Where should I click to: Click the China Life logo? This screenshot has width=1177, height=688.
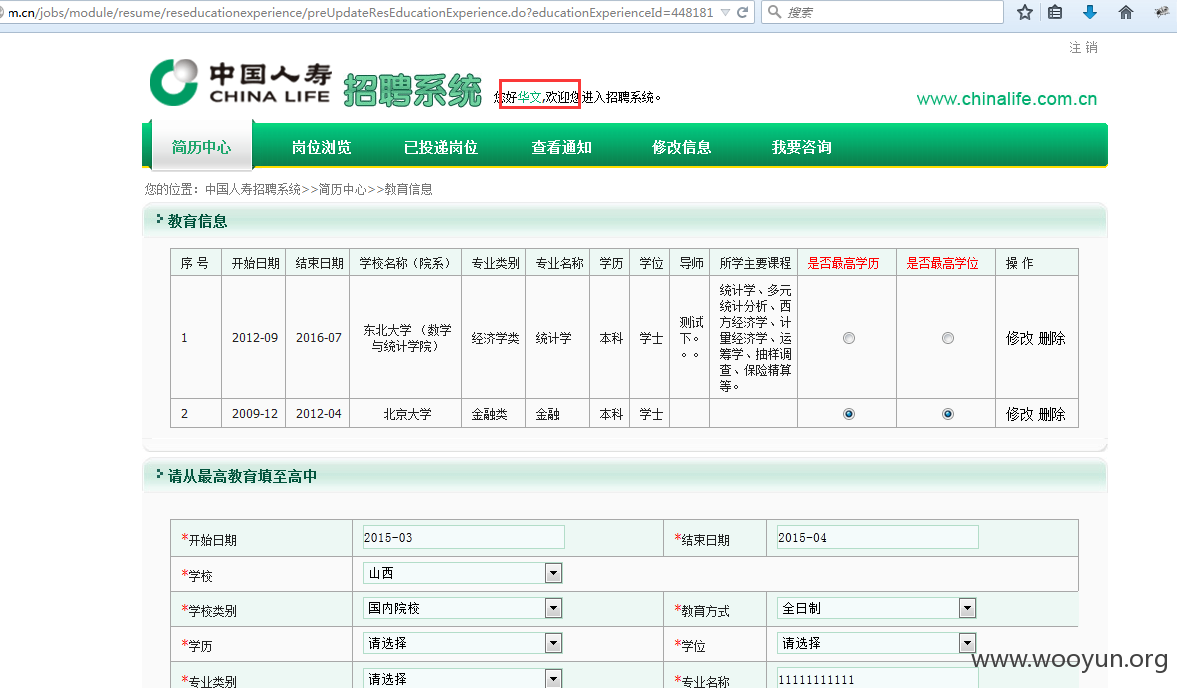pos(240,83)
